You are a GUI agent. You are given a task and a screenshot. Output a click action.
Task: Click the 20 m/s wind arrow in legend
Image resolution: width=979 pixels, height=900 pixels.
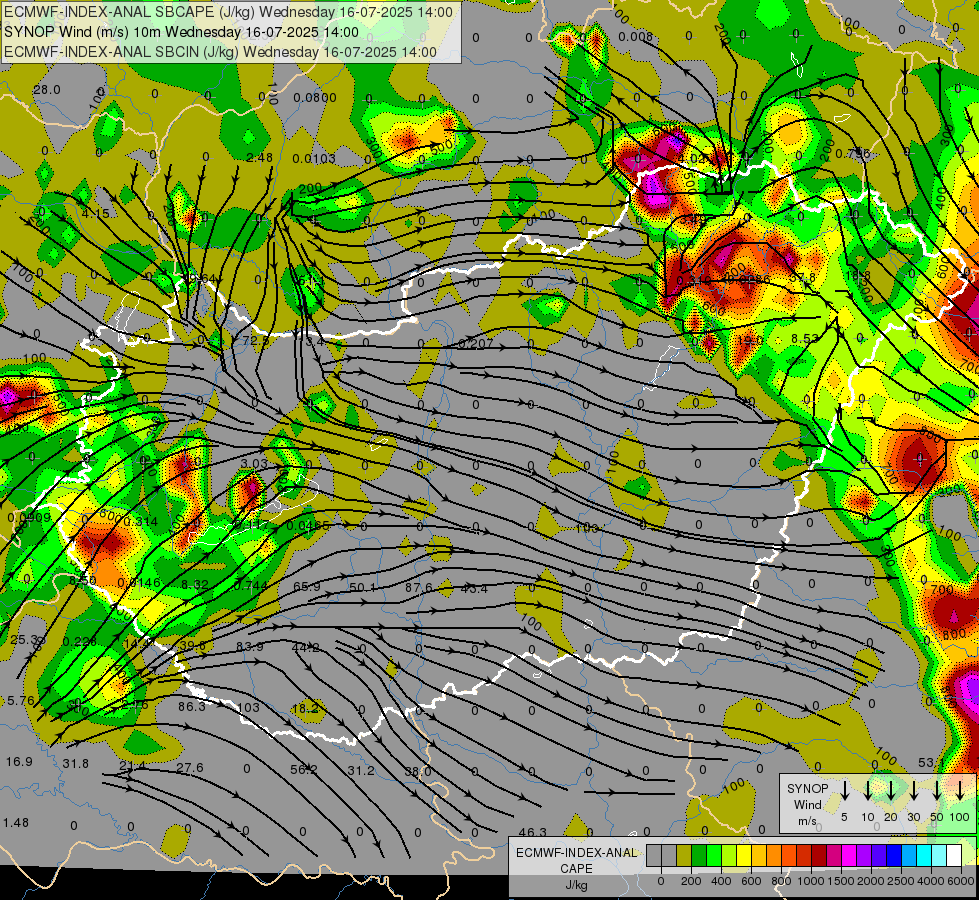(x=891, y=790)
